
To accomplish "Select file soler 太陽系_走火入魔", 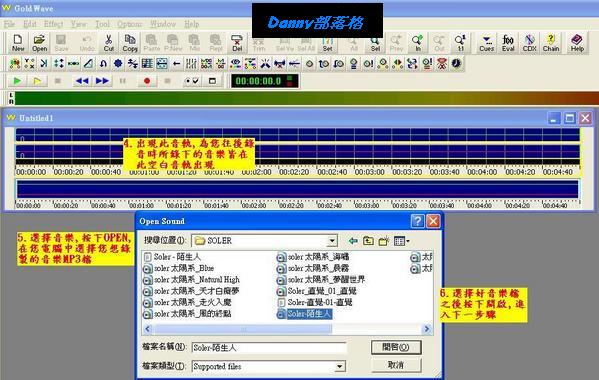I will pyautogui.click(x=187, y=303).
